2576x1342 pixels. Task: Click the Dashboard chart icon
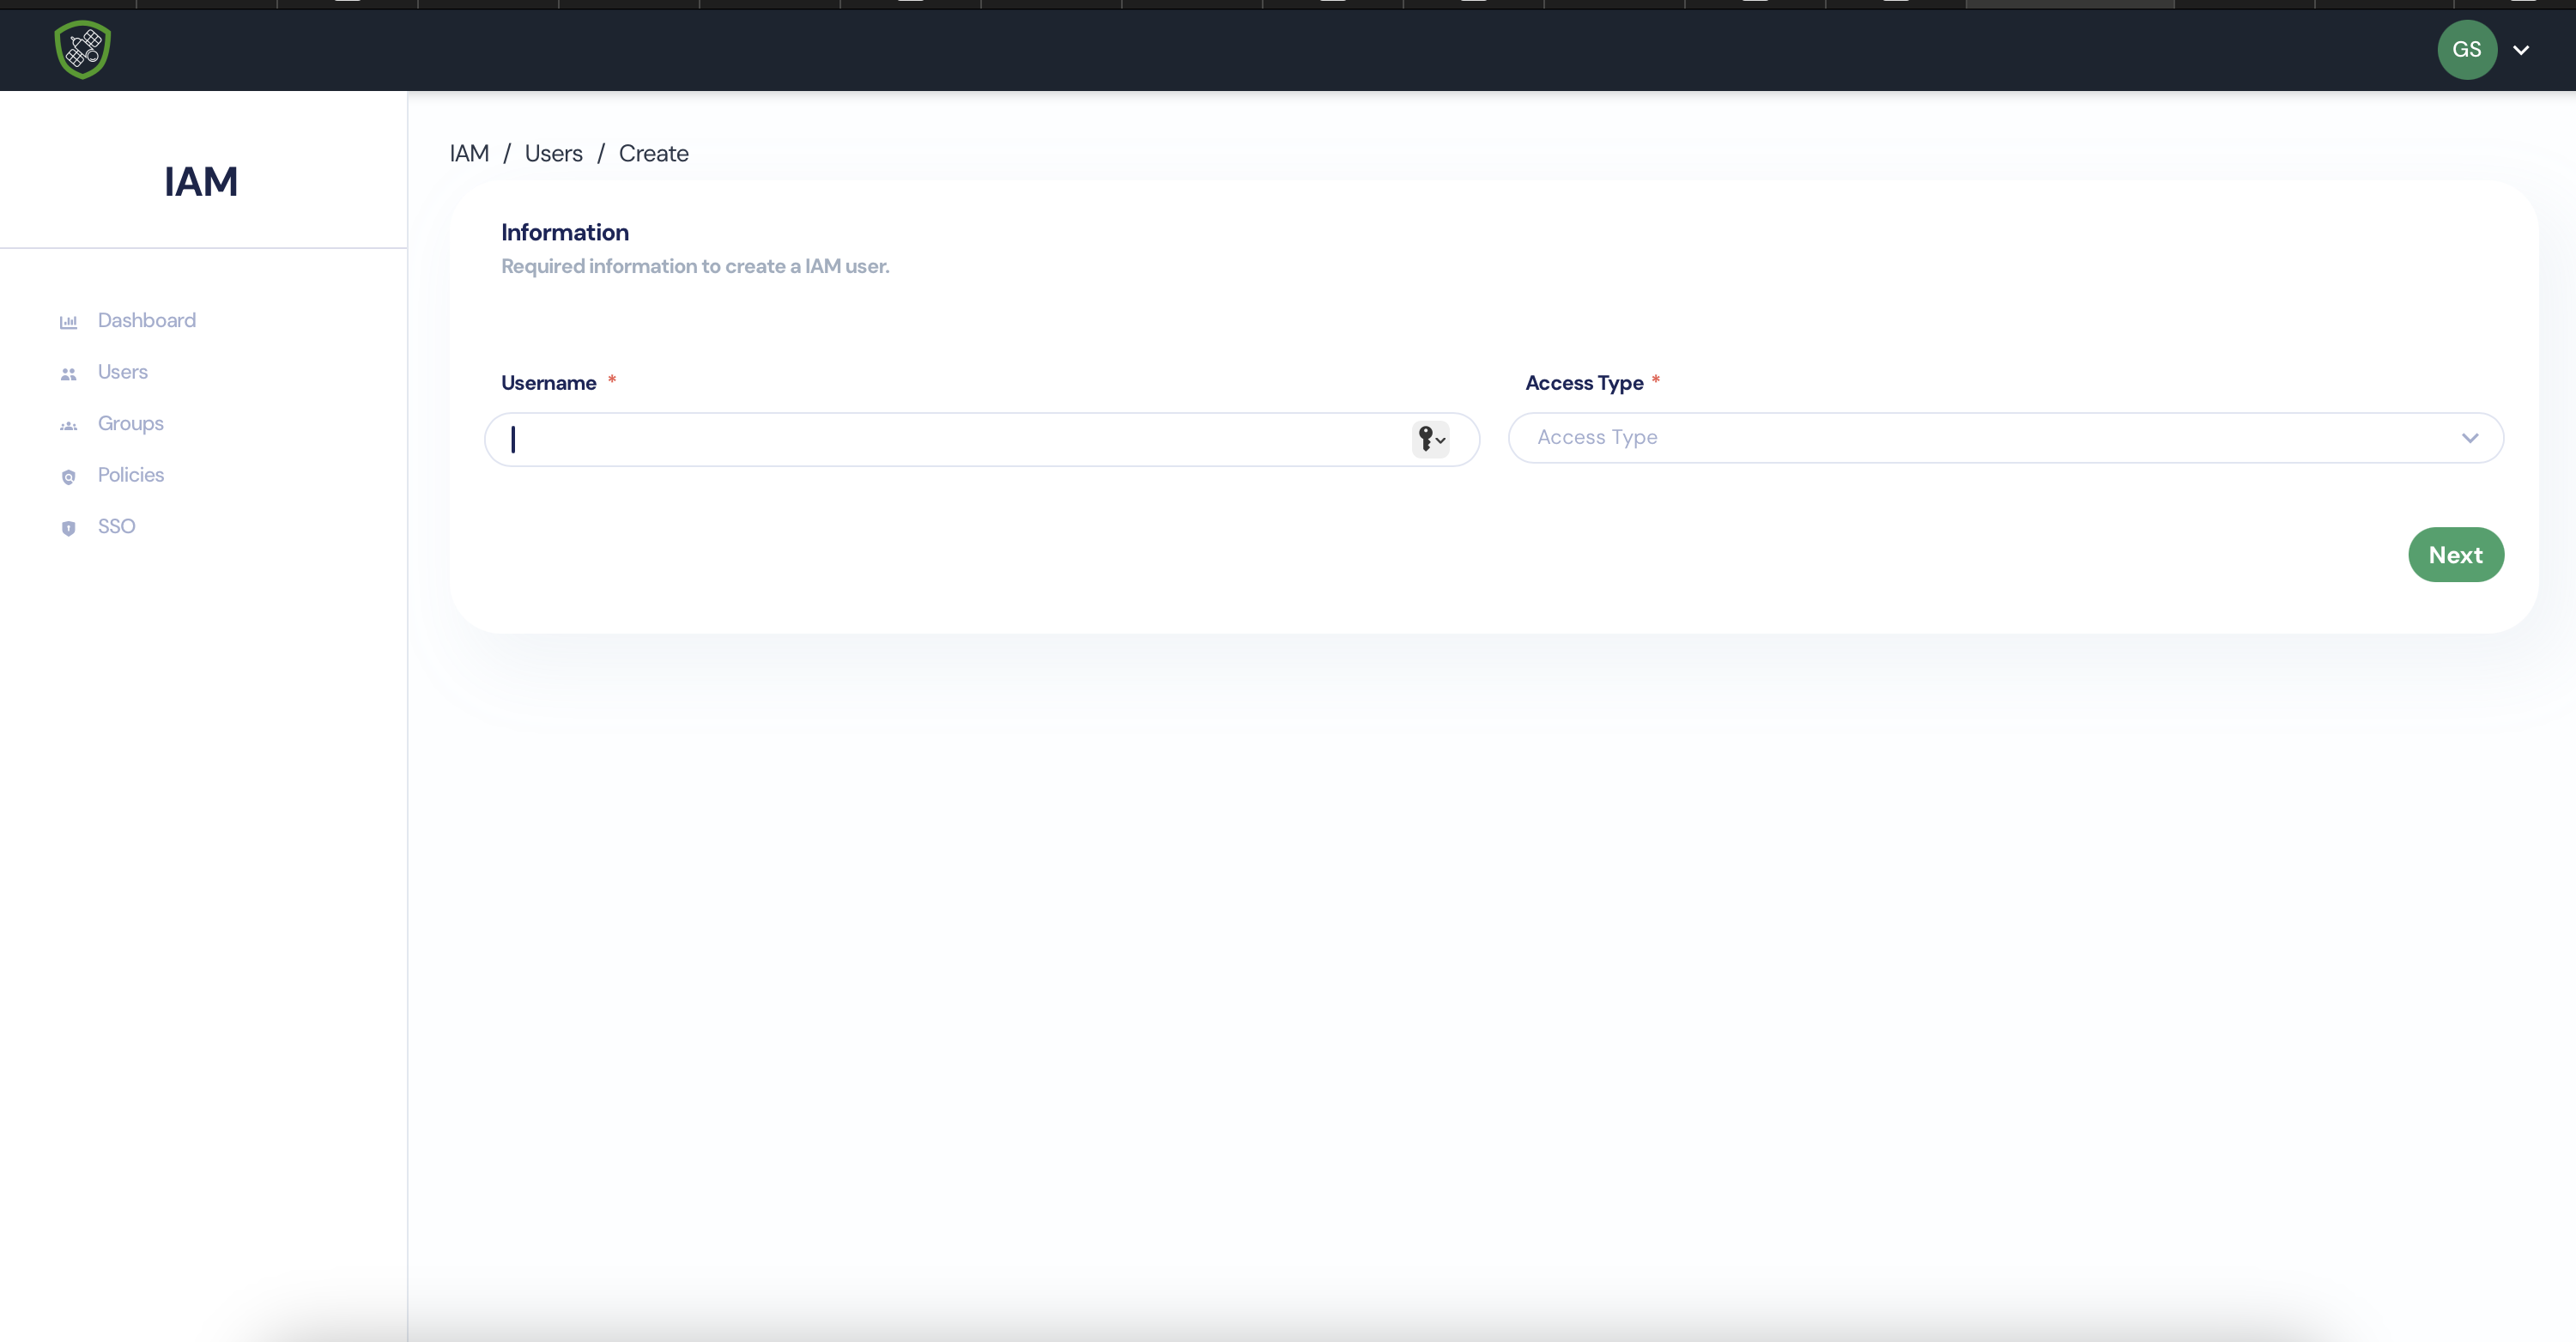click(x=68, y=322)
